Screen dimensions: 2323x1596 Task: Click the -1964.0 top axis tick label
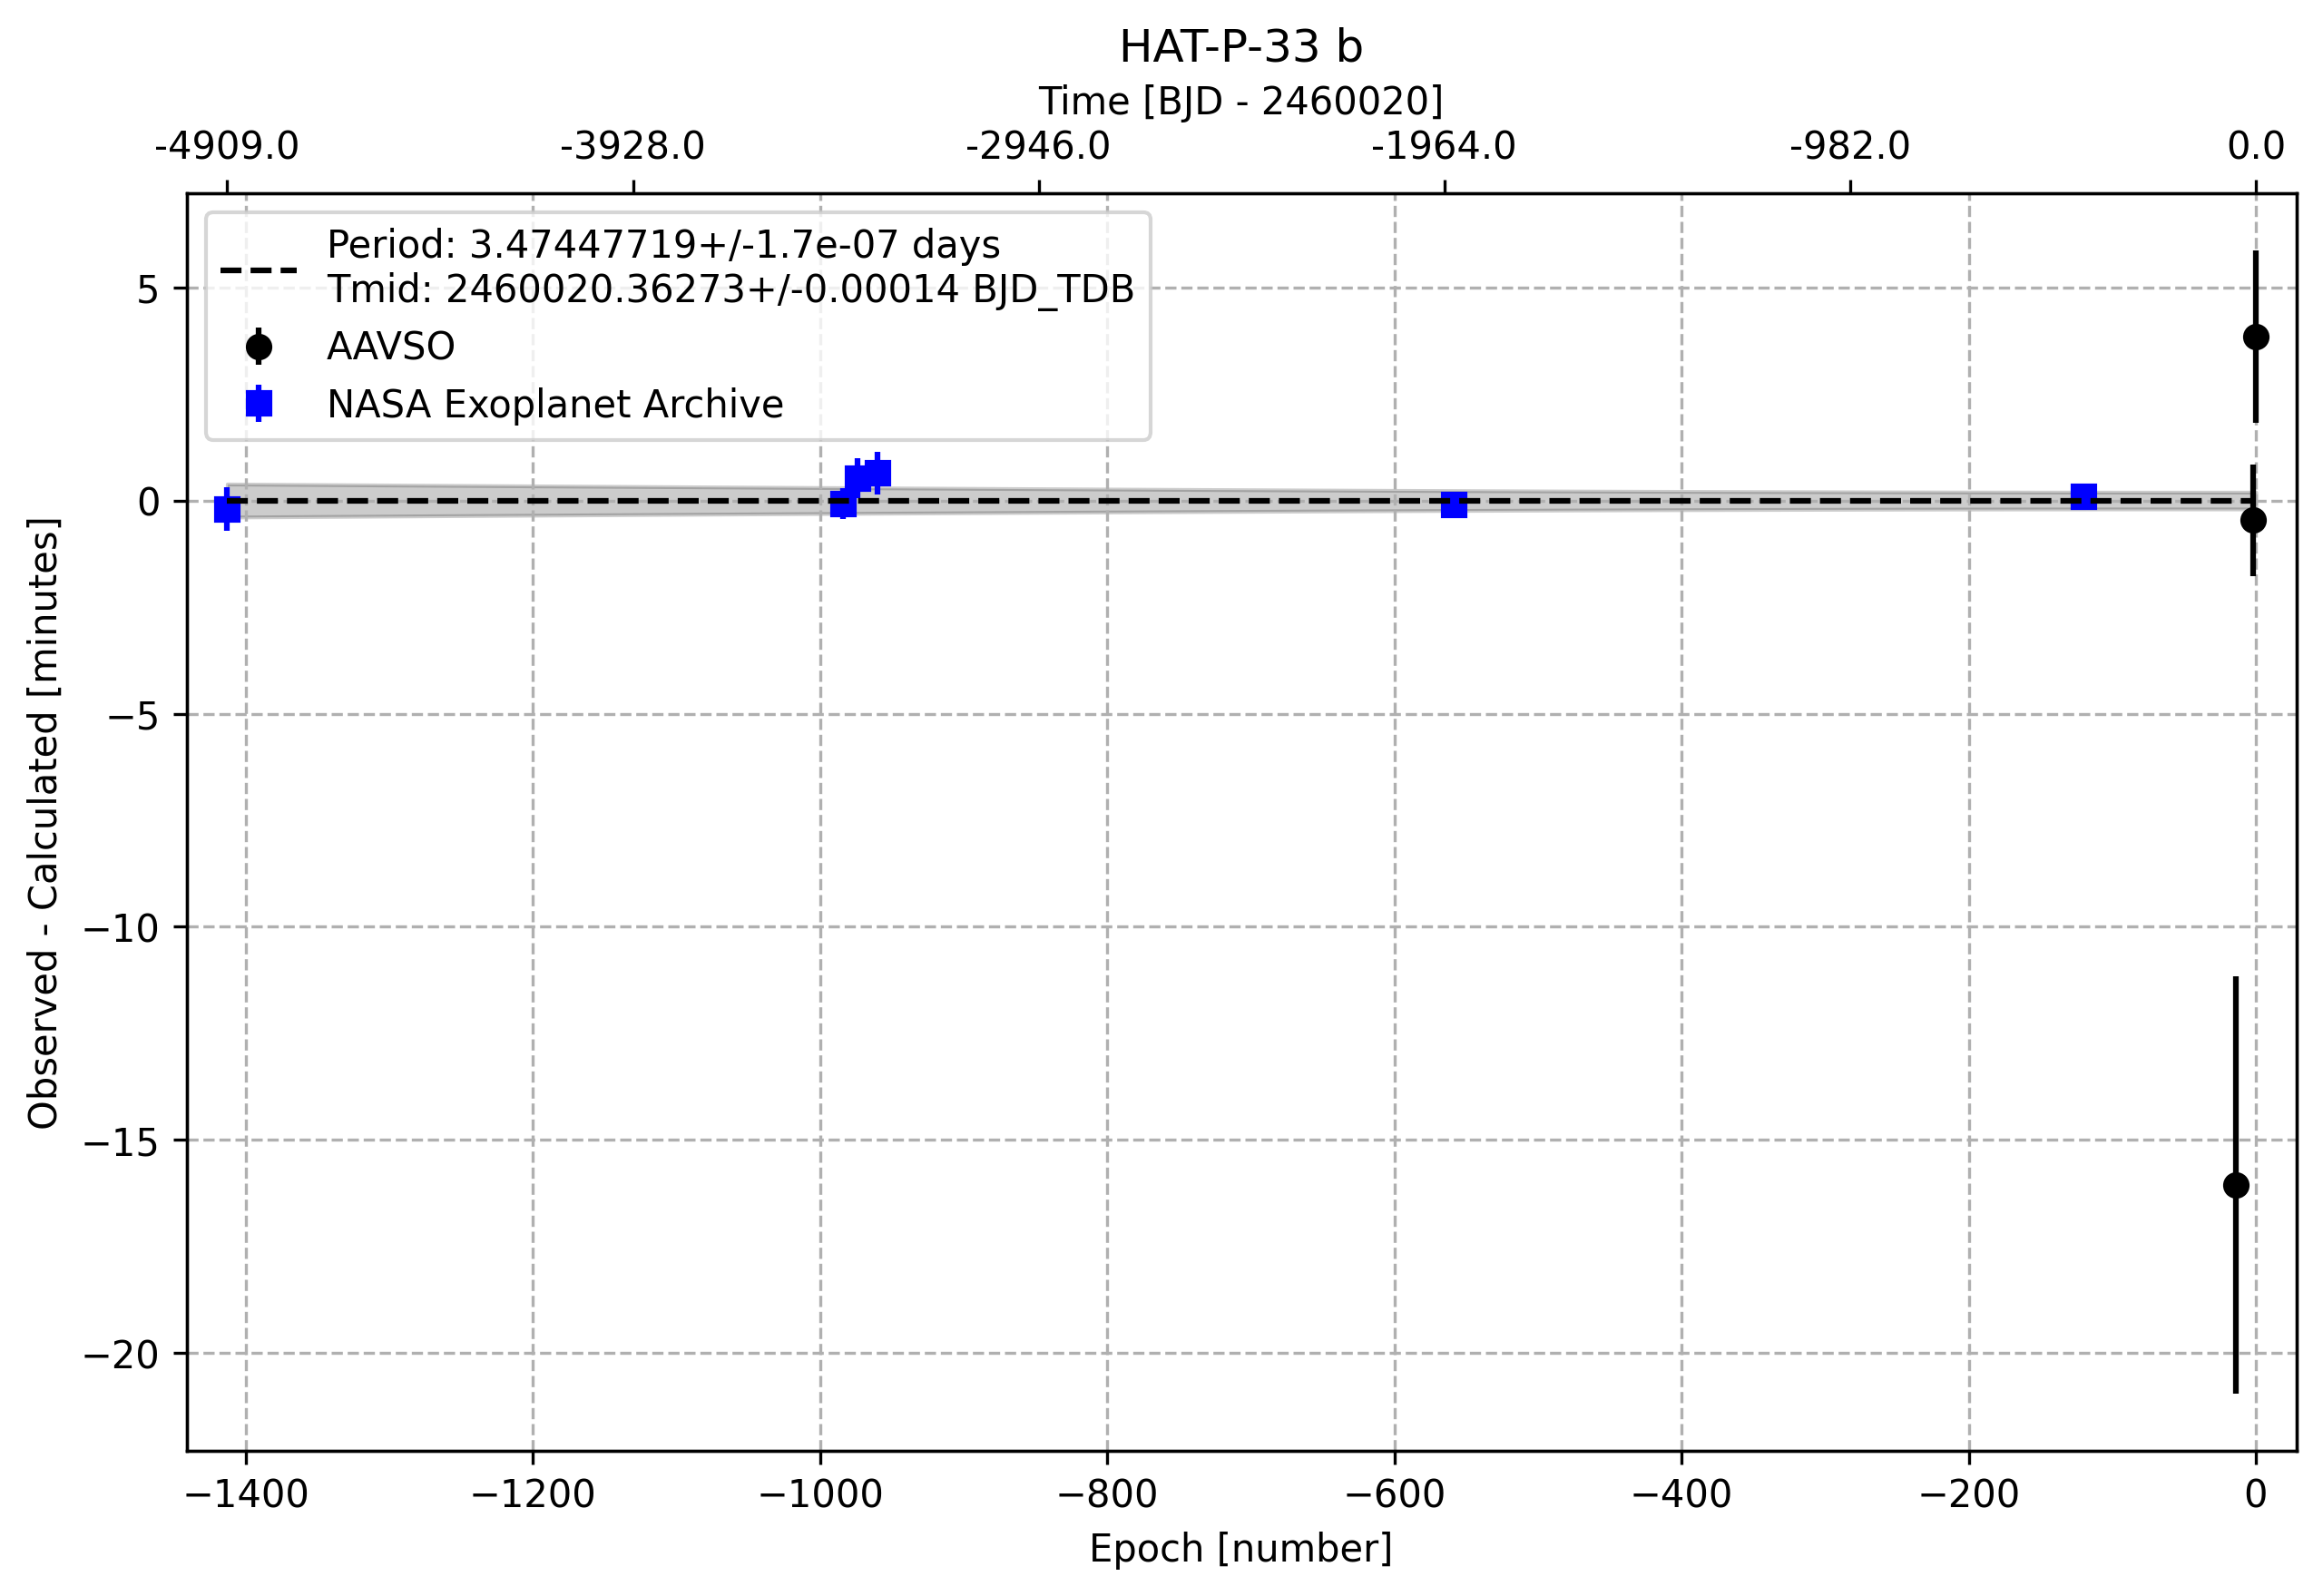(x=1444, y=146)
